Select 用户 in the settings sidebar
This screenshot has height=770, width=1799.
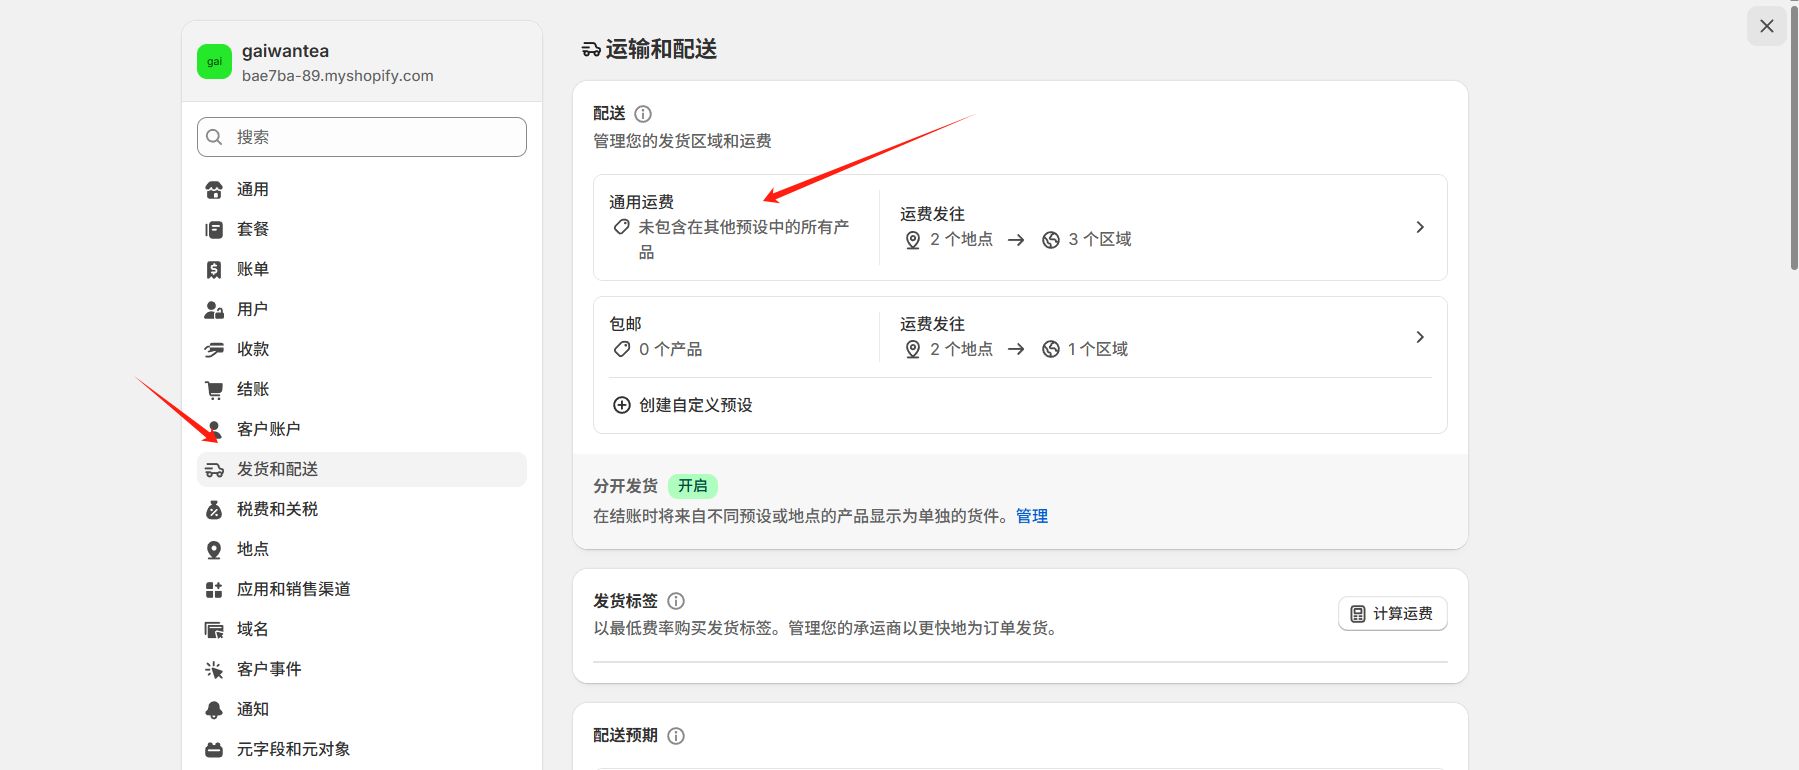tap(362, 310)
